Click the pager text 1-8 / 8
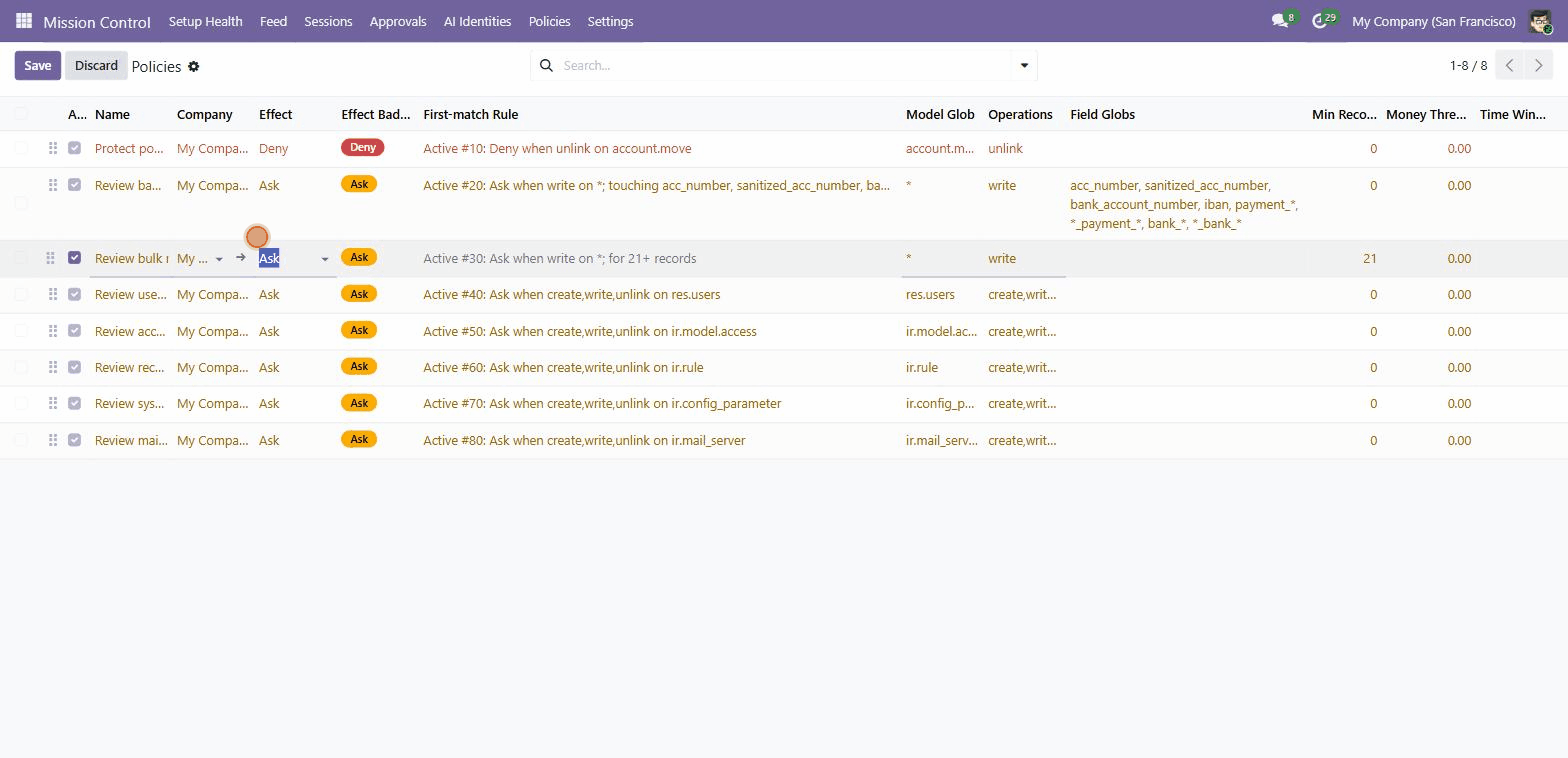 1468,65
